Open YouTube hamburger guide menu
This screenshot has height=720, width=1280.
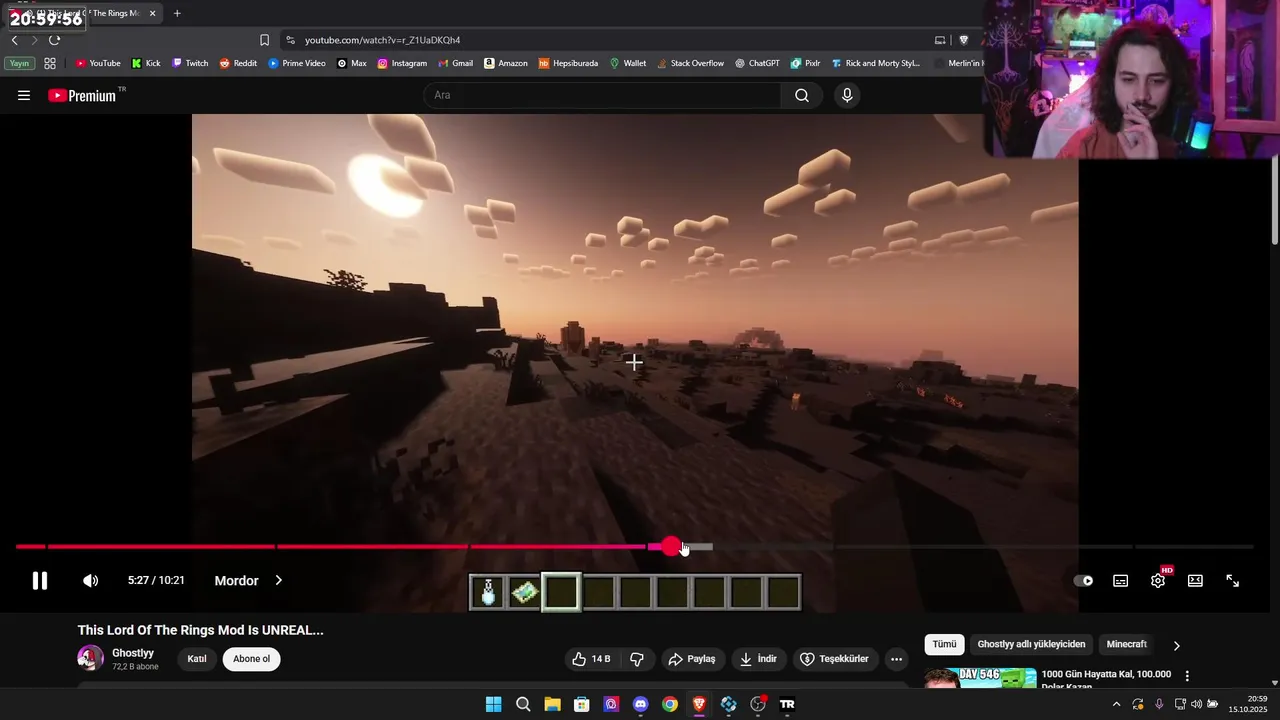[x=24, y=95]
